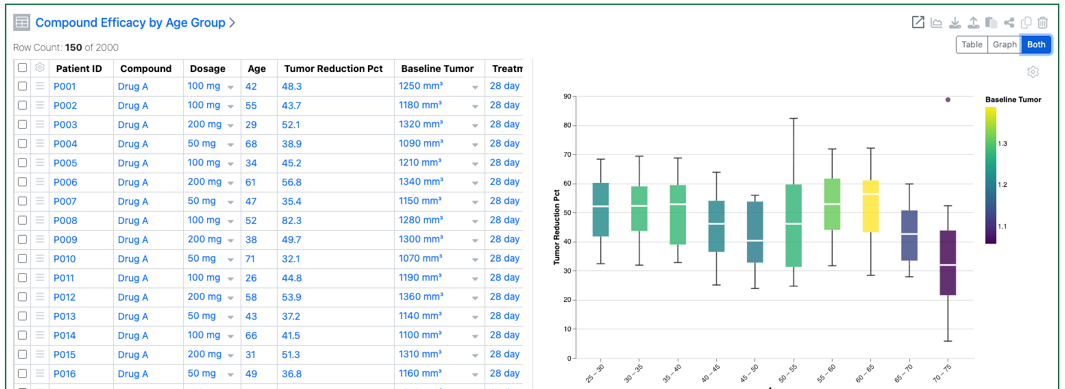This screenshot has width=1065, height=389.
Task: Click the Compound column header
Action: (x=146, y=69)
